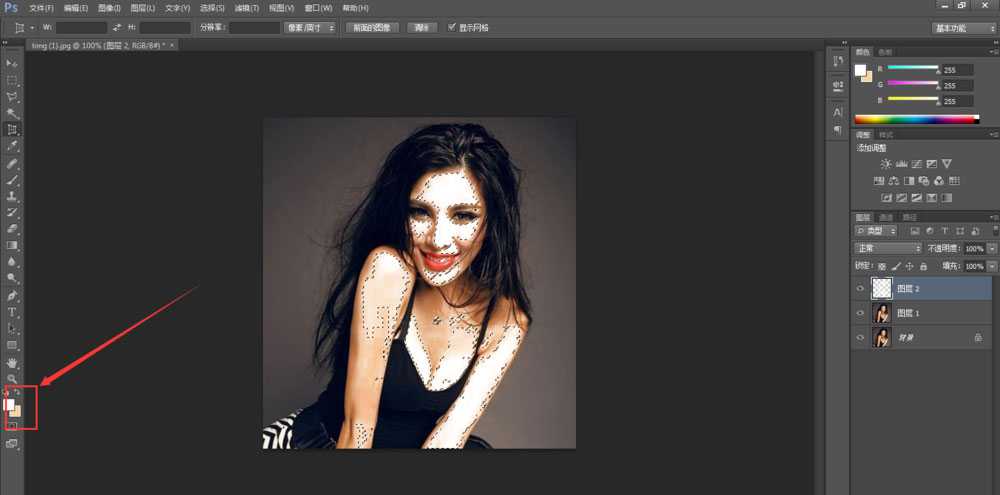
Task: Select the Hand tool
Action: tap(12, 362)
